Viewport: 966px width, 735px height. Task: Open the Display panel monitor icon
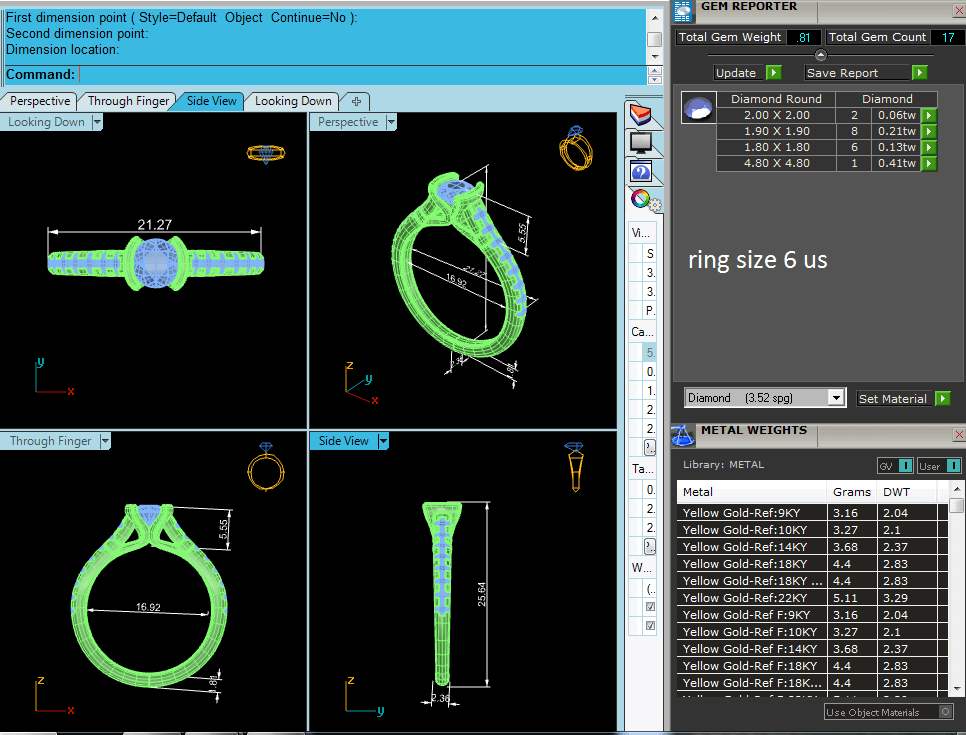point(640,143)
